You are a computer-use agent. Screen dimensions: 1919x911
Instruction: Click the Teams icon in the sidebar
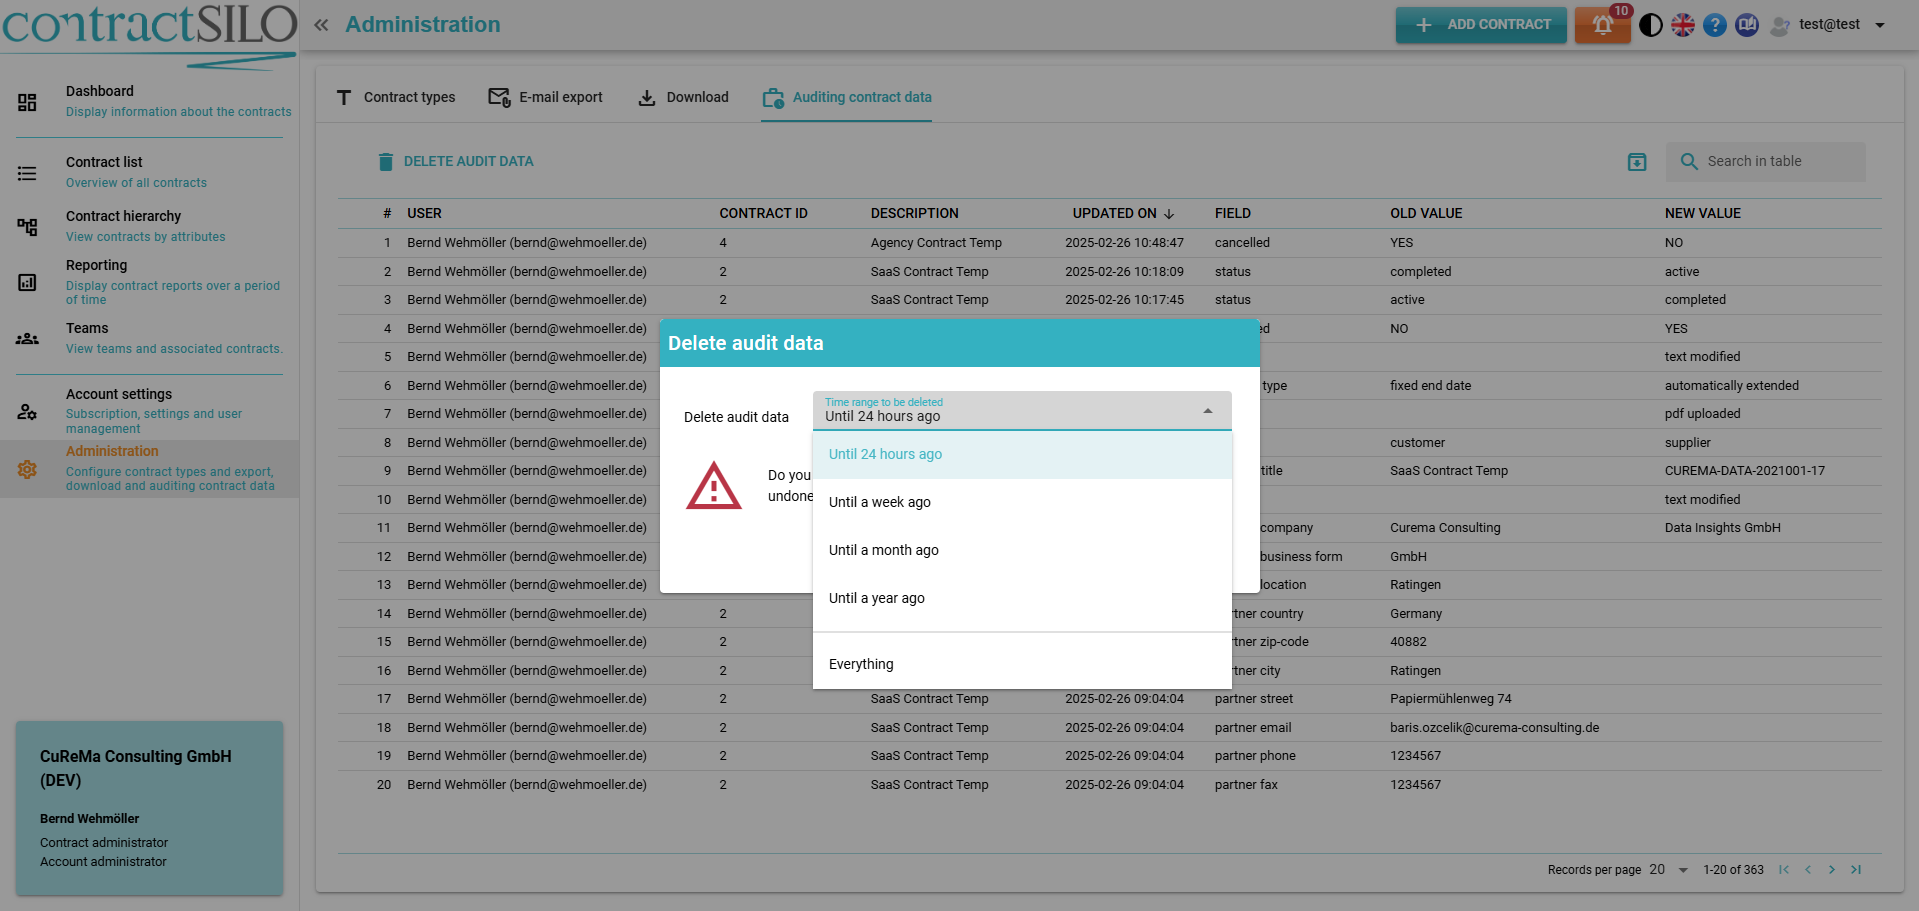pos(27,339)
